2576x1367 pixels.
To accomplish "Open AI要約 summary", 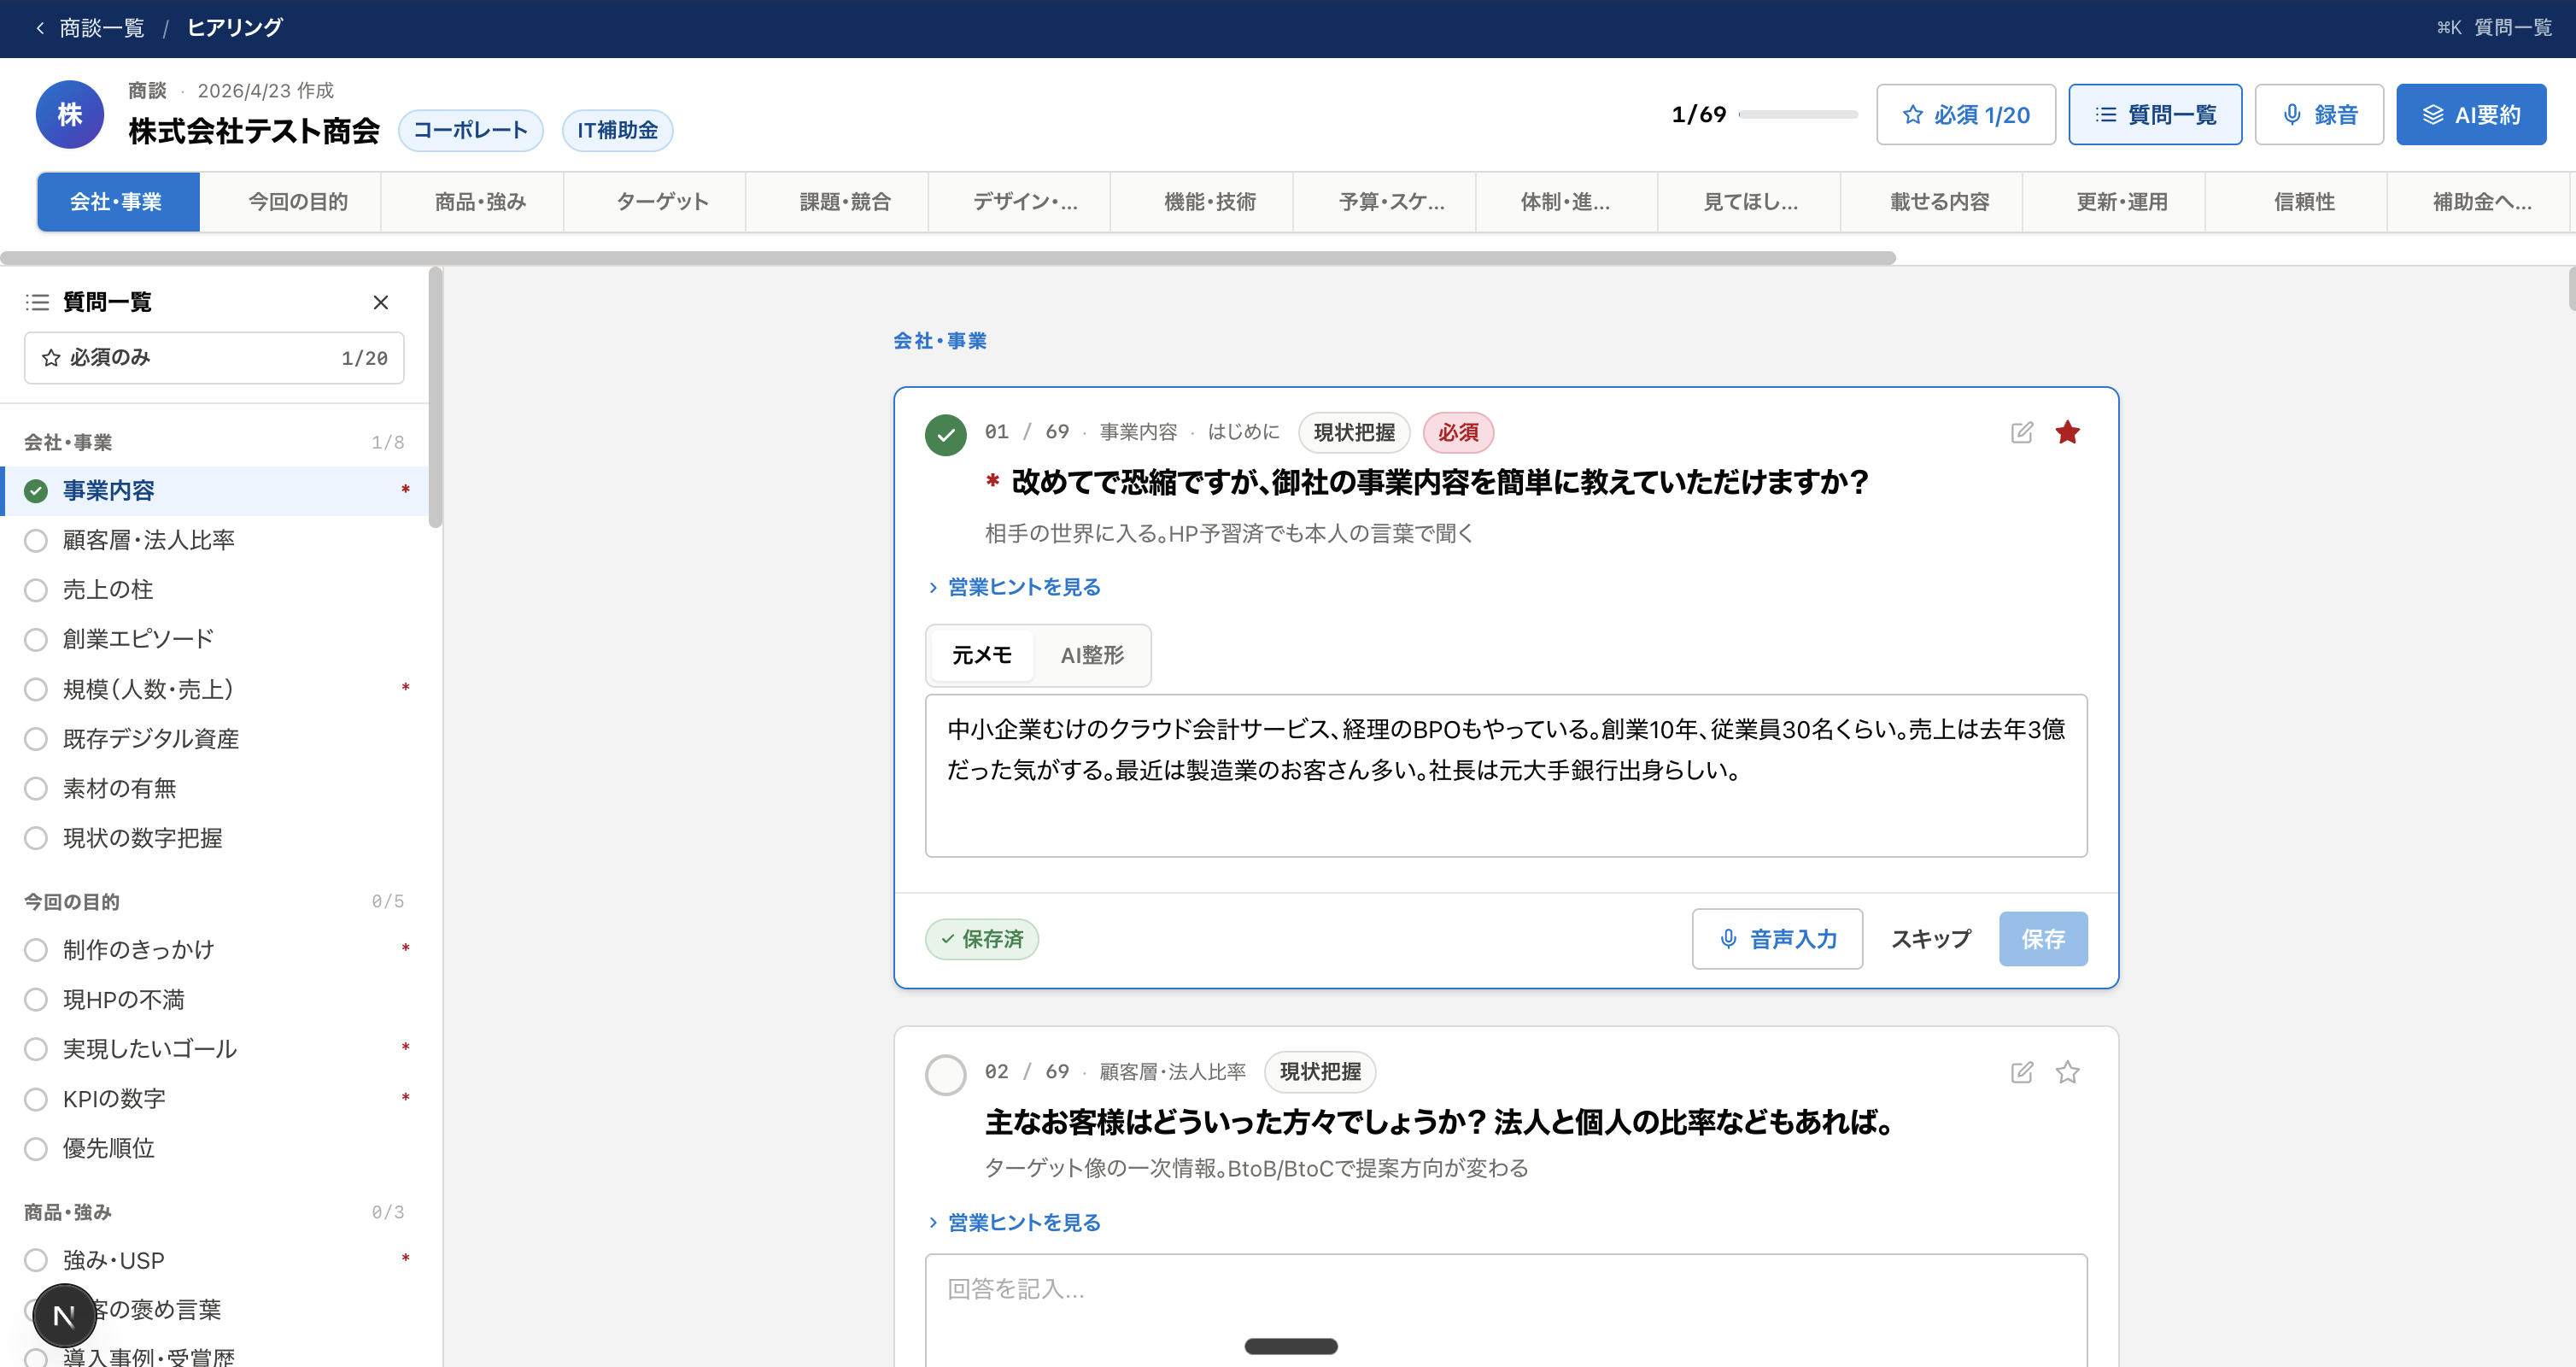I will pyautogui.click(x=2471, y=114).
